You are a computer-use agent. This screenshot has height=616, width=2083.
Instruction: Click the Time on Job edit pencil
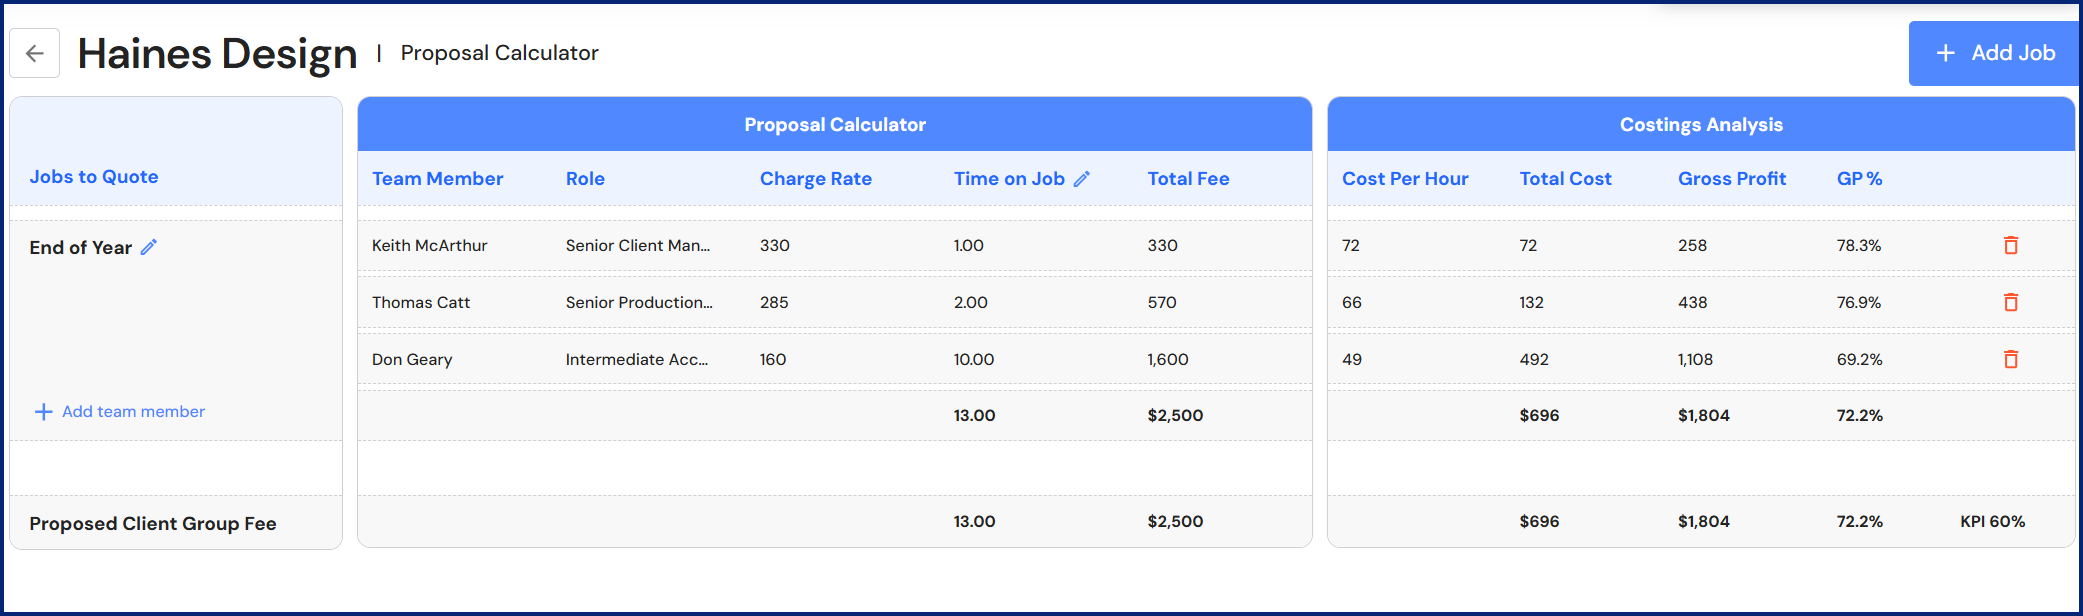coord(1082,179)
